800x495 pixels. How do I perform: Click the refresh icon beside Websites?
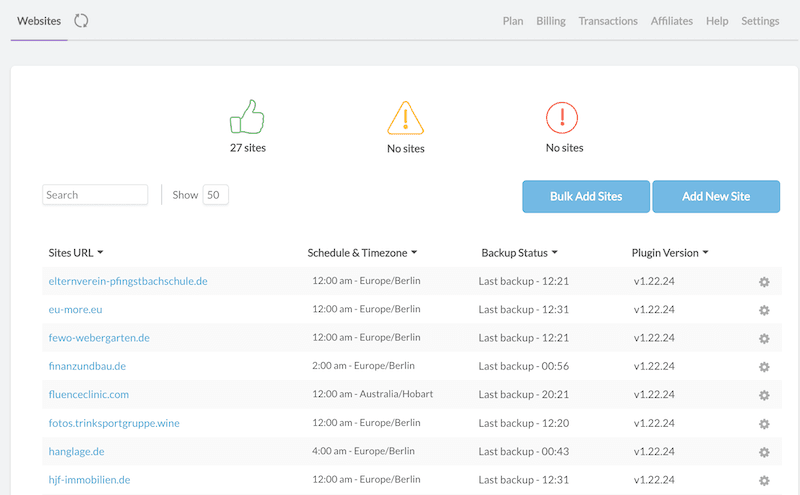[x=81, y=21]
